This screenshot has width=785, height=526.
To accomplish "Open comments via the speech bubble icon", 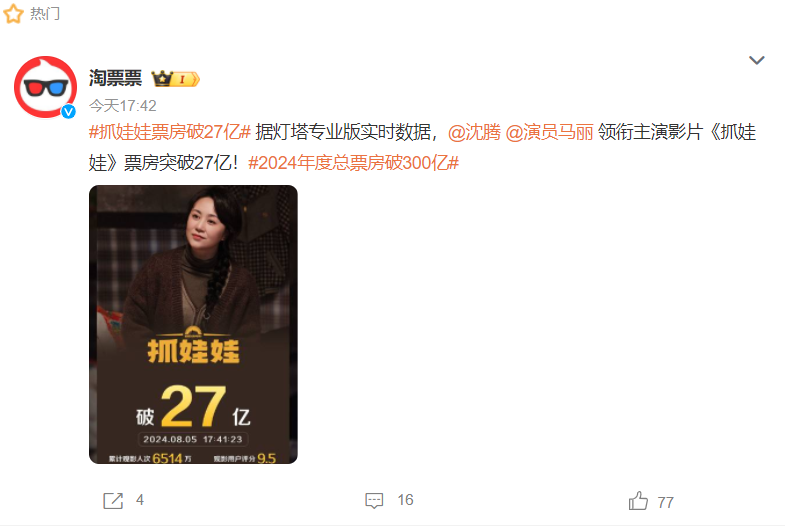I will 374,500.
